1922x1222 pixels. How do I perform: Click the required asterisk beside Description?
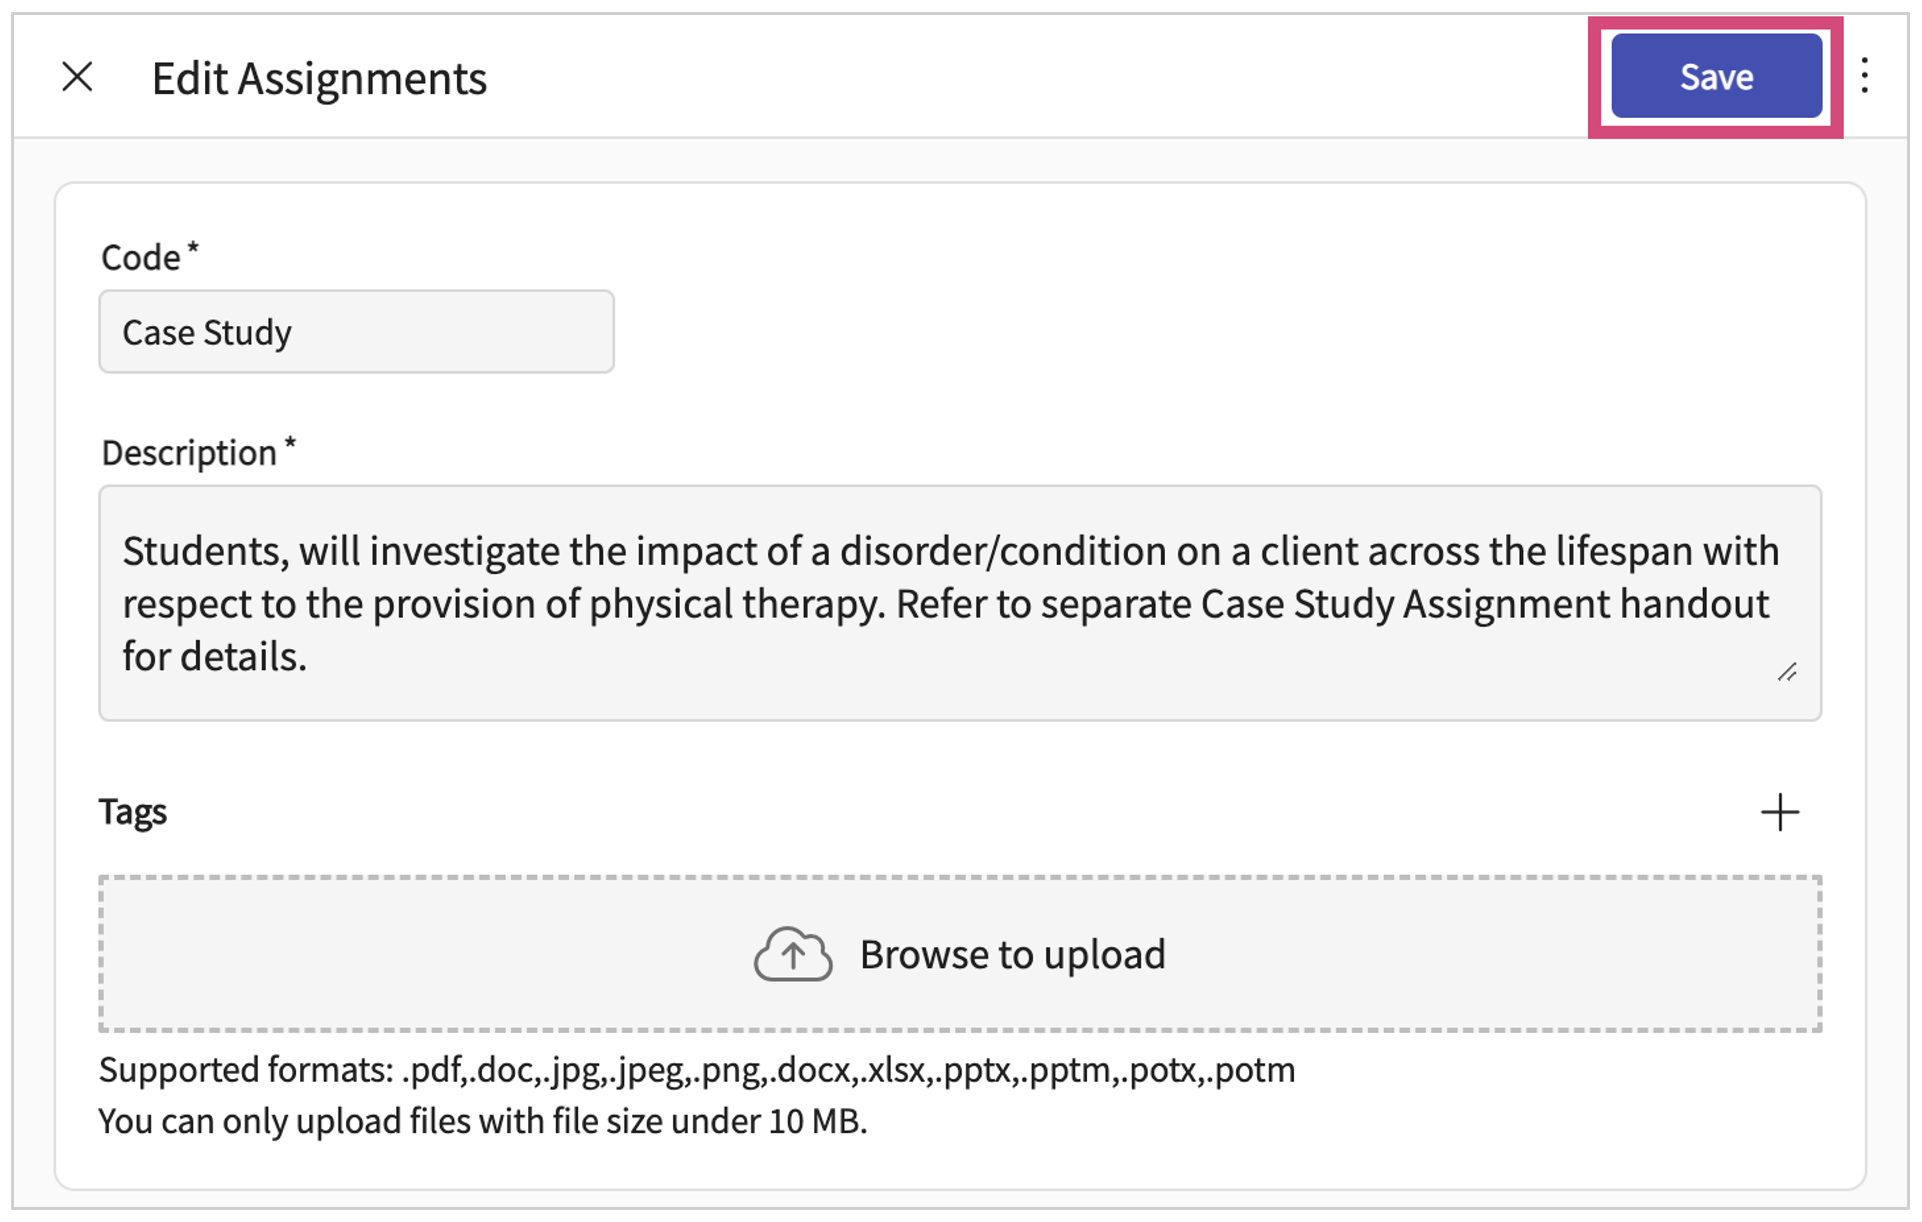pyautogui.click(x=290, y=443)
